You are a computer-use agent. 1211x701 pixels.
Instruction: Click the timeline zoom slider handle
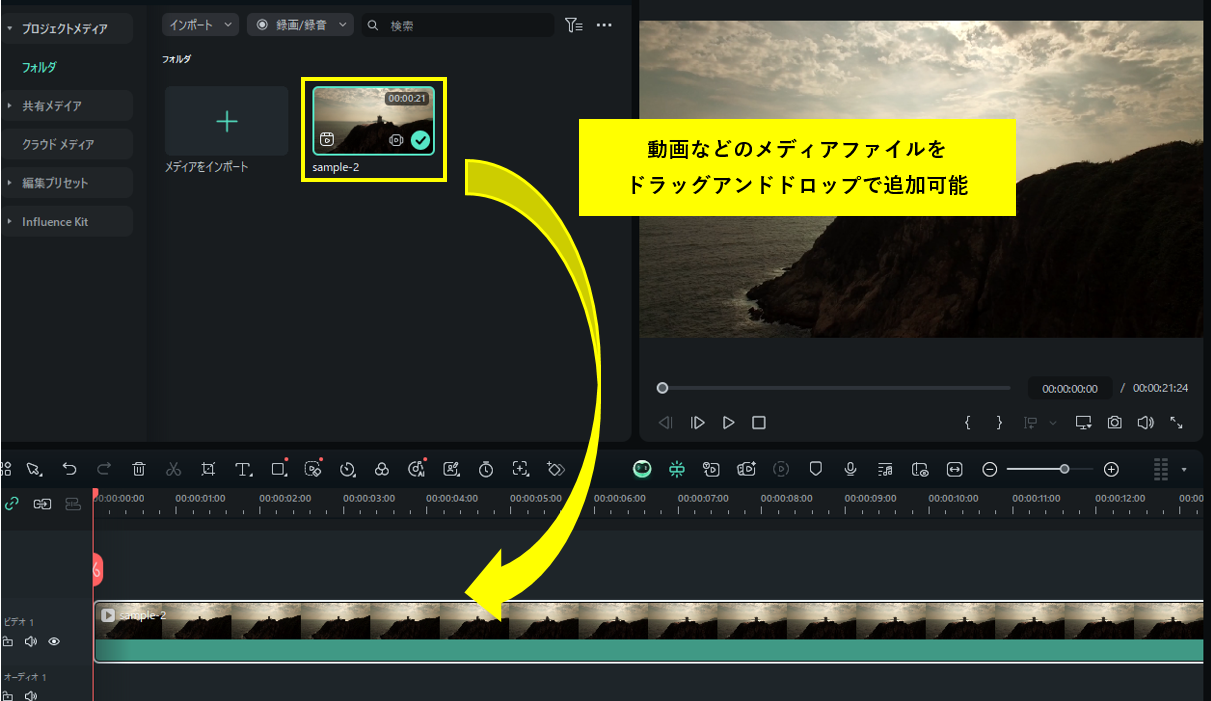(1064, 469)
